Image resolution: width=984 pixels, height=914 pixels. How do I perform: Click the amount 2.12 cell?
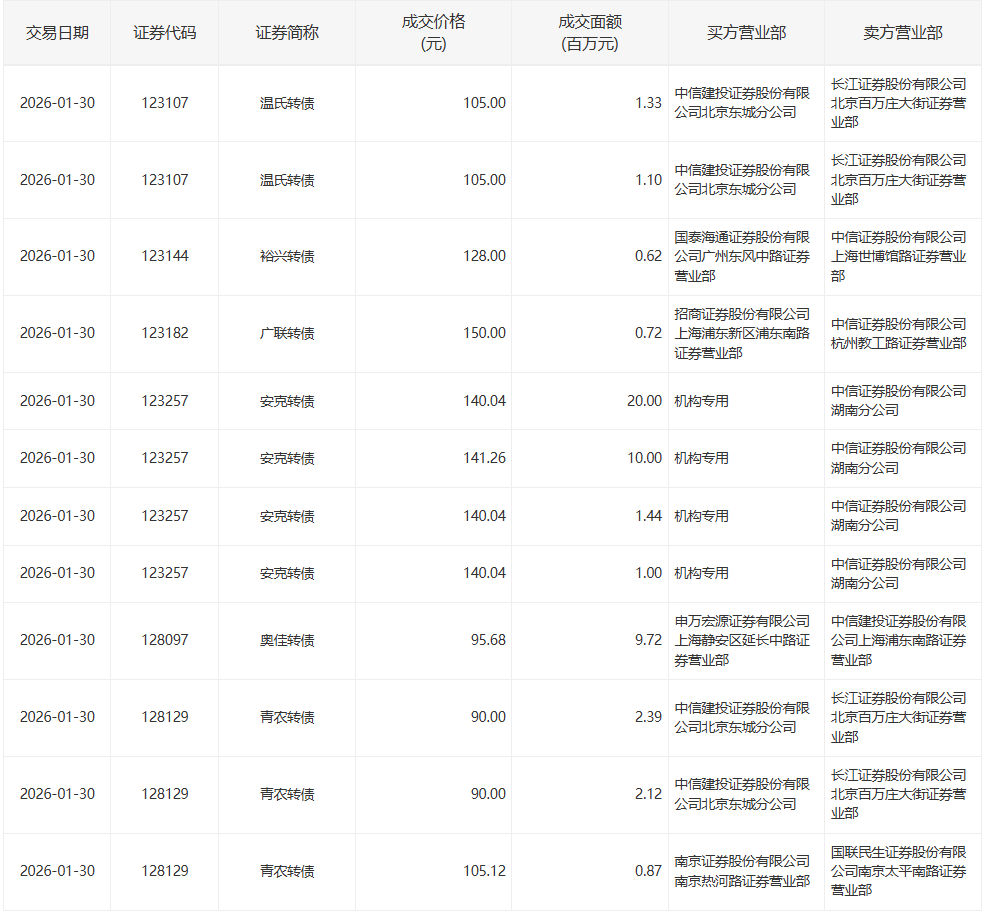(x=590, y=794)
